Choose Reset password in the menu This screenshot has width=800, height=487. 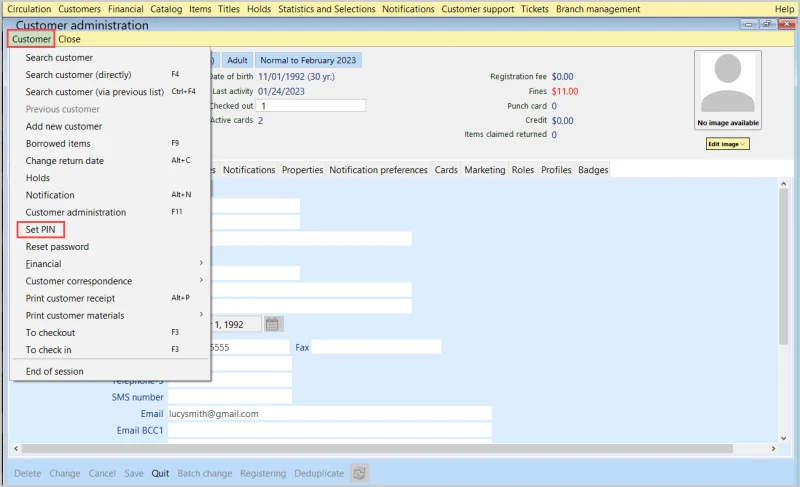point(57,247)
